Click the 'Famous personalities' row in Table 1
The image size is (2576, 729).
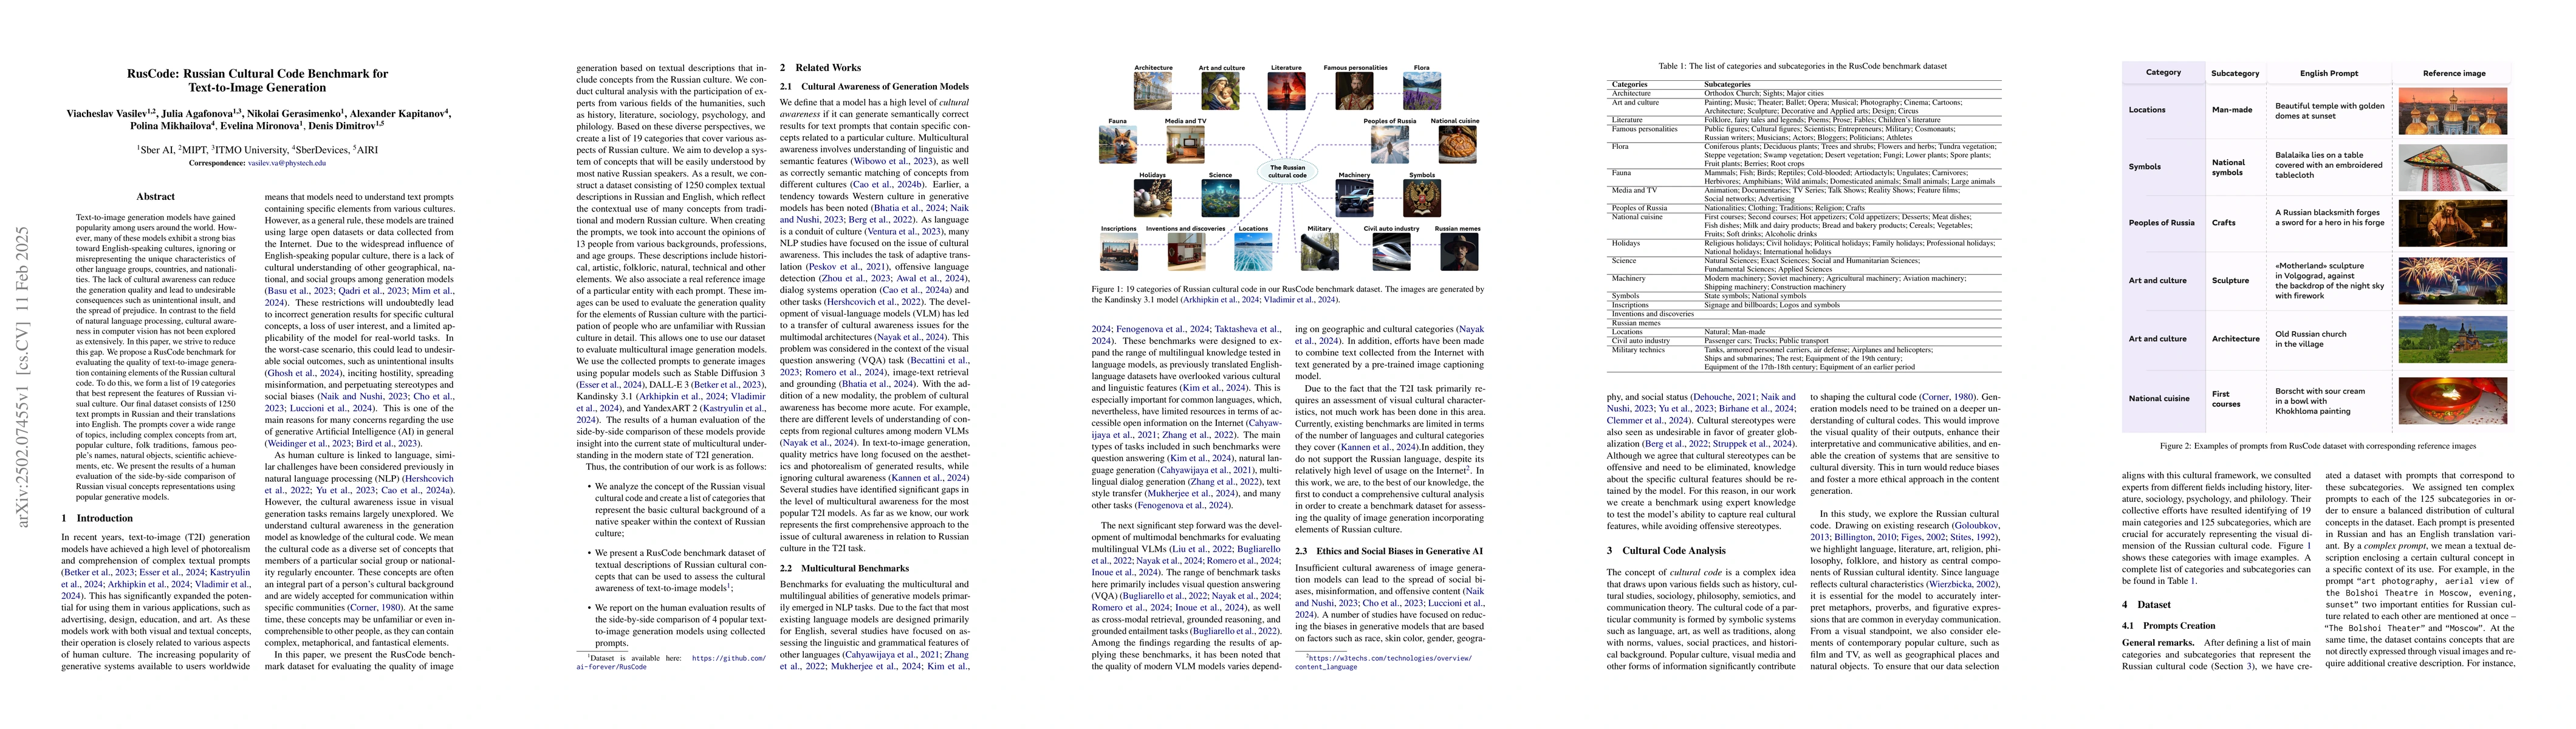(1804, 133)
